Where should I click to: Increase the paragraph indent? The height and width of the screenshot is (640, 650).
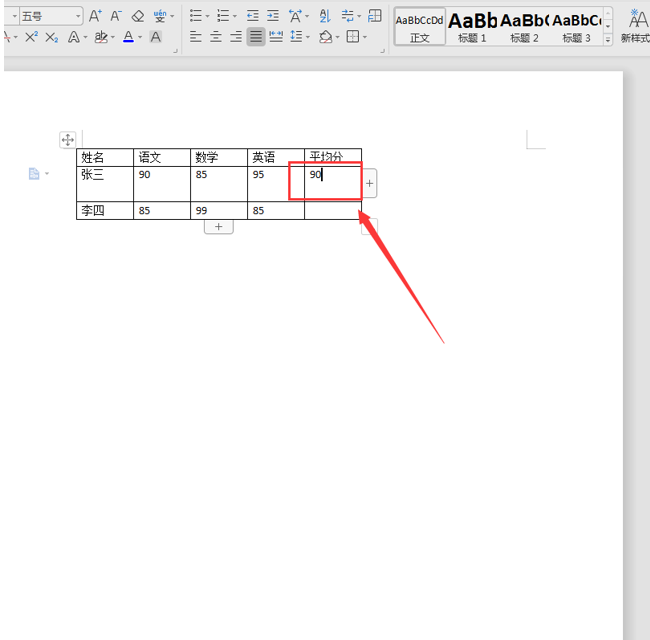pyautogui.click(x=272, y=16)
